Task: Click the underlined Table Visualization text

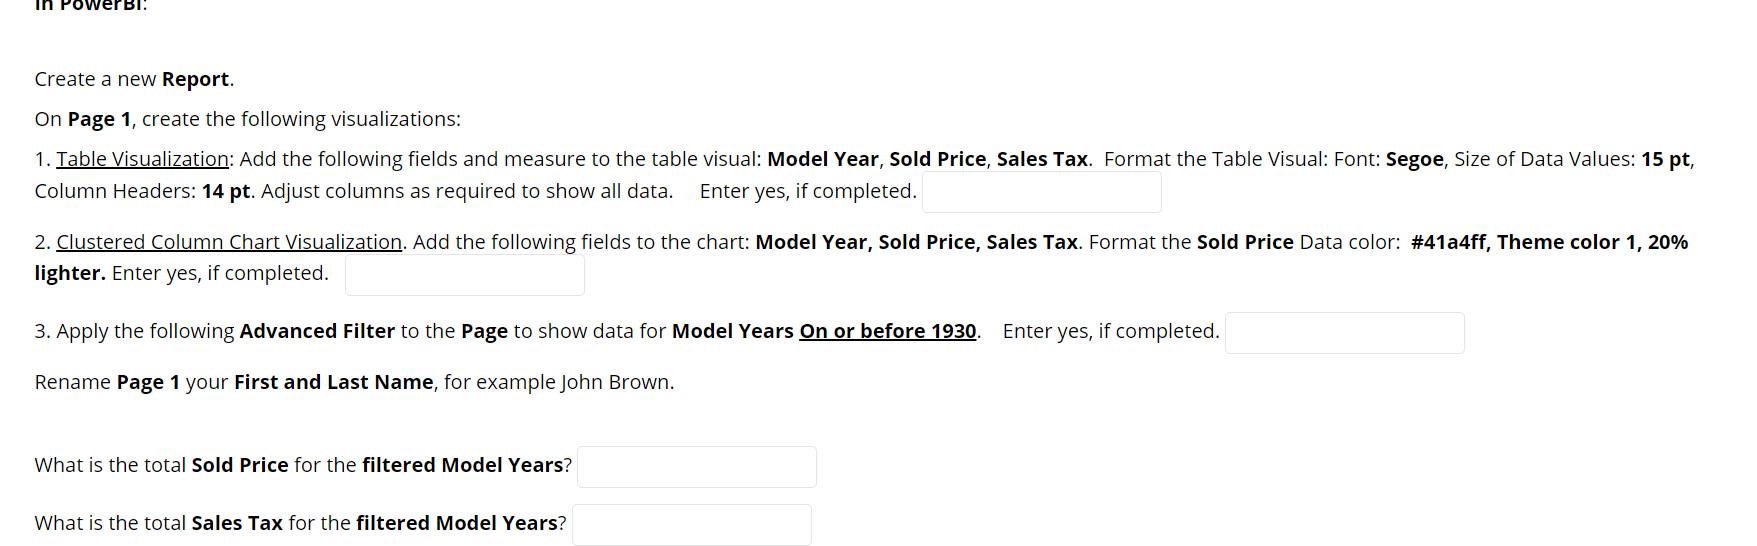Action: (143, 159)
